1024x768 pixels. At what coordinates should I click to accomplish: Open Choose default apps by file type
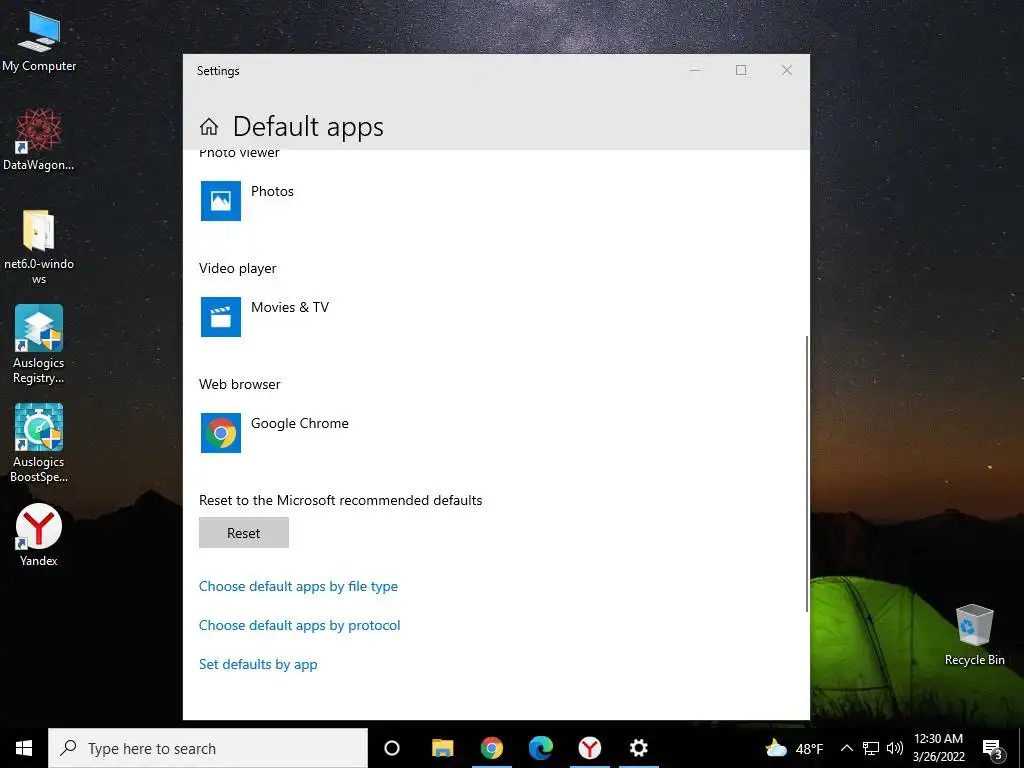point(298,586)
